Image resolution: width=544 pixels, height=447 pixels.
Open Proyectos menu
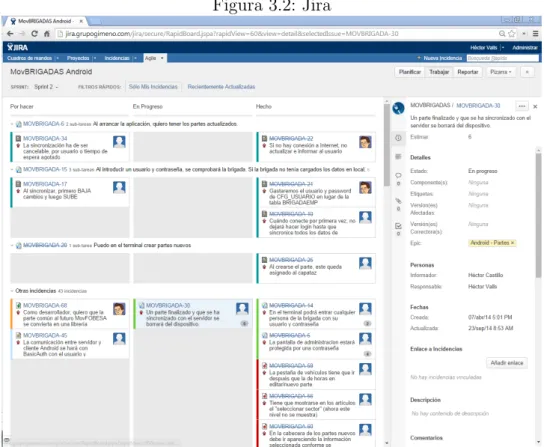pyautogui.click(x=78, y=58)
